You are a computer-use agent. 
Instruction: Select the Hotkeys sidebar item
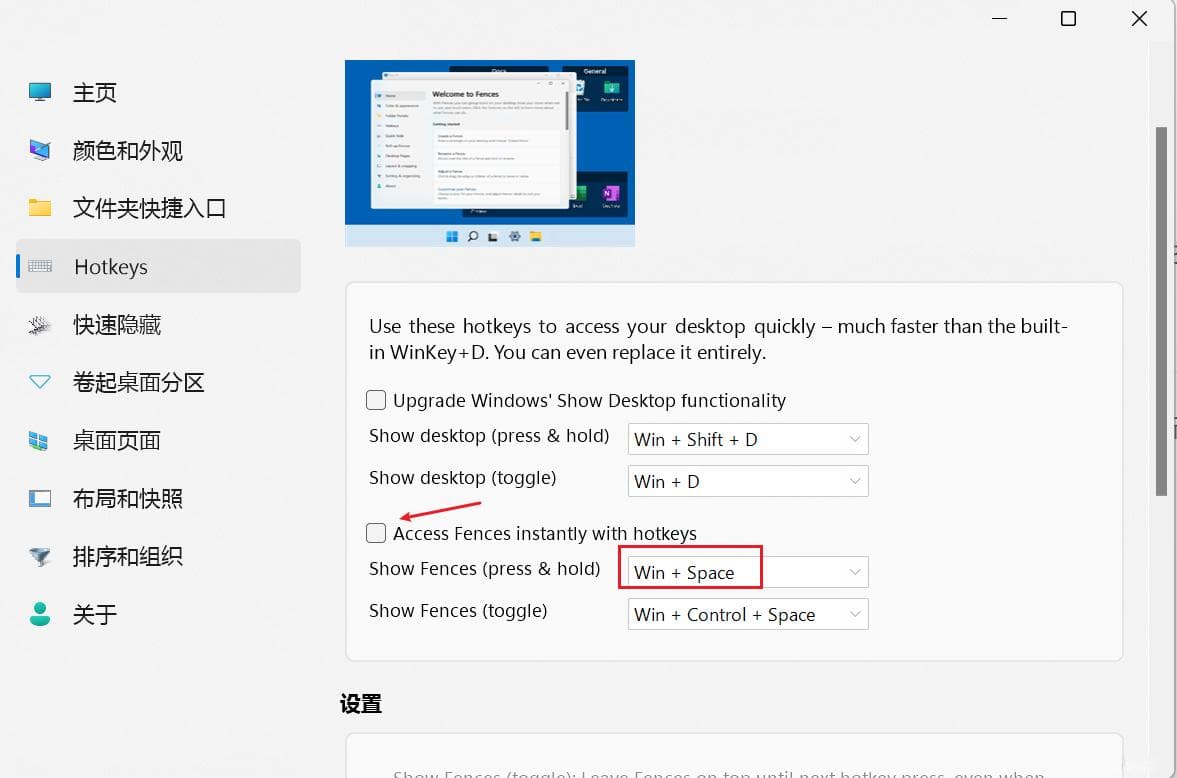click(x=158, y=266)
